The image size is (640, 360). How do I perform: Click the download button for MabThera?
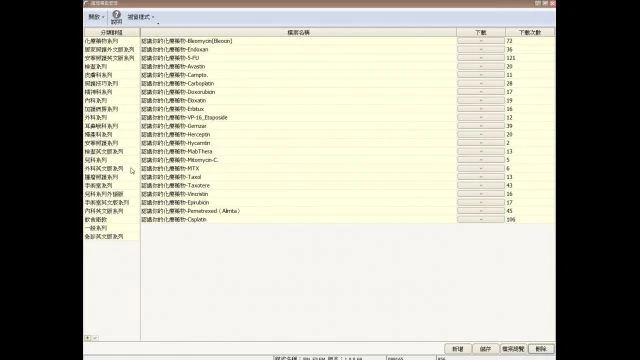481,151
